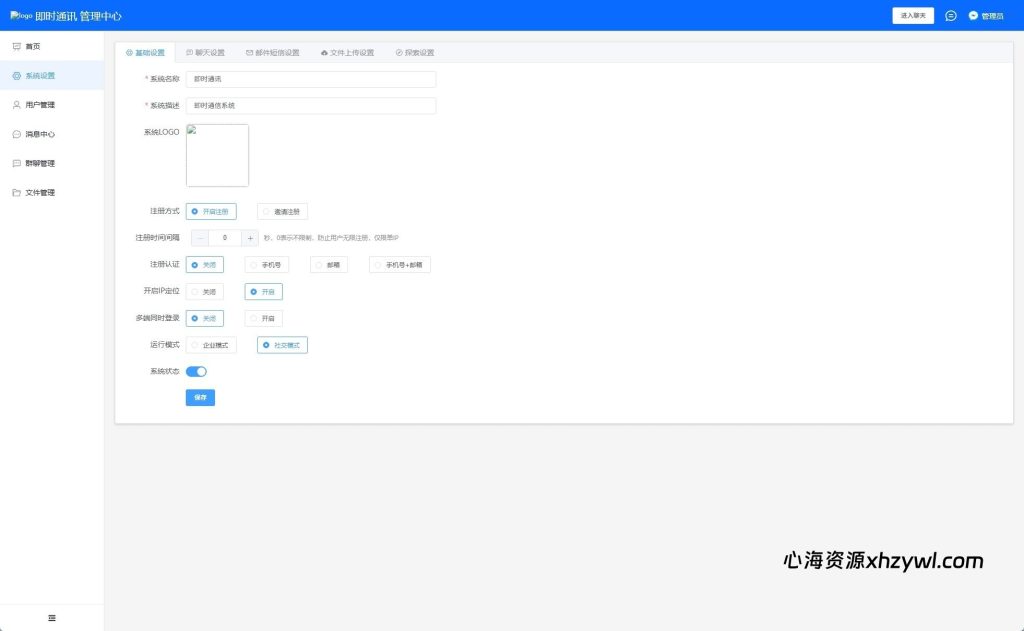Click the 文件管理 folder icon

point(16,192)
